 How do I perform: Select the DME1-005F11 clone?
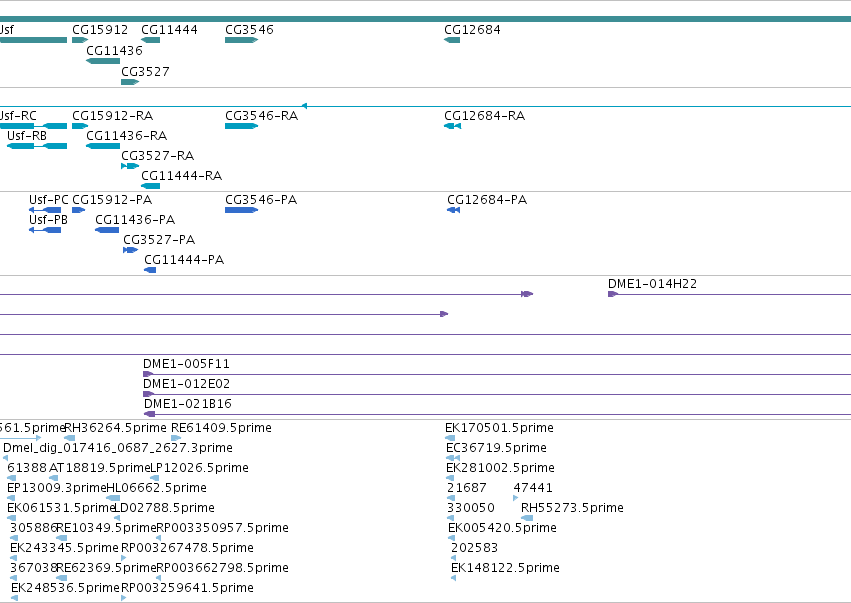[x=497, y=374]
